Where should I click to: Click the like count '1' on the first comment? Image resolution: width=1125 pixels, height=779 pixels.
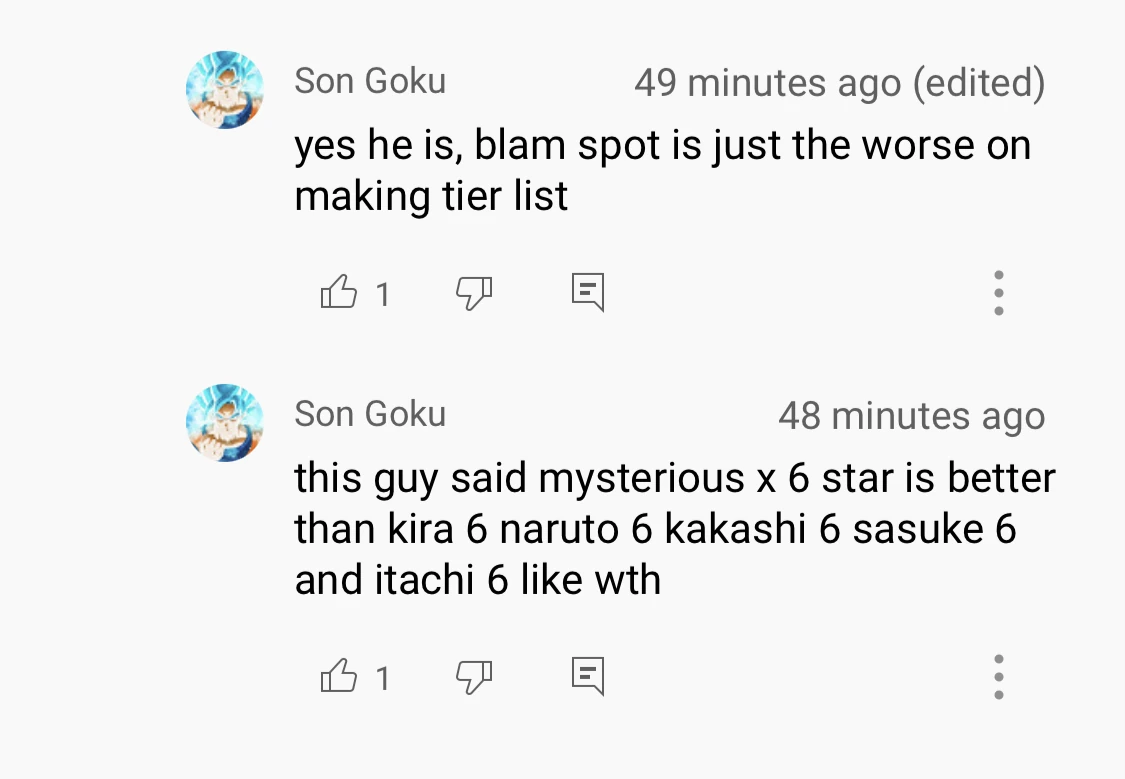[x=384, y=294]
